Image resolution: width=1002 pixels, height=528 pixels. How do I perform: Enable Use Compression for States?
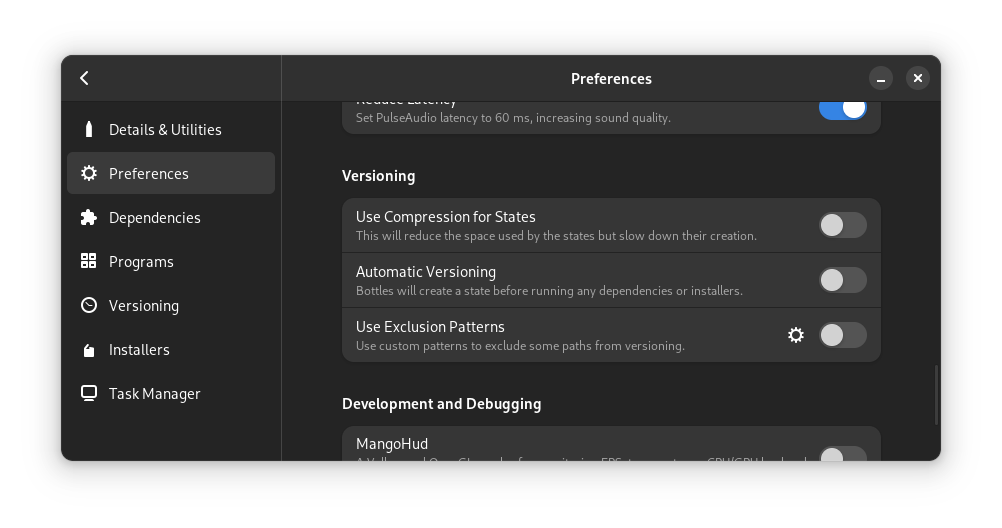tap(842, 225)
